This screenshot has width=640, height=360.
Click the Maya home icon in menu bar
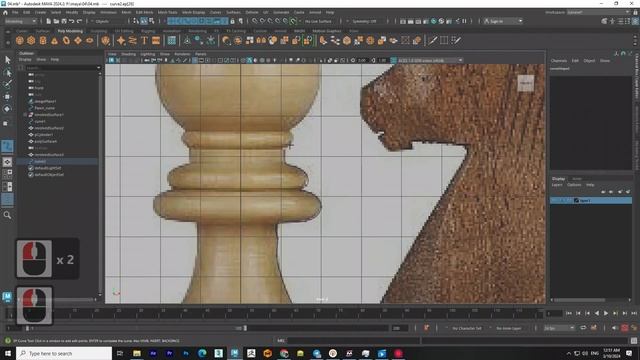(x=5, y=13)
